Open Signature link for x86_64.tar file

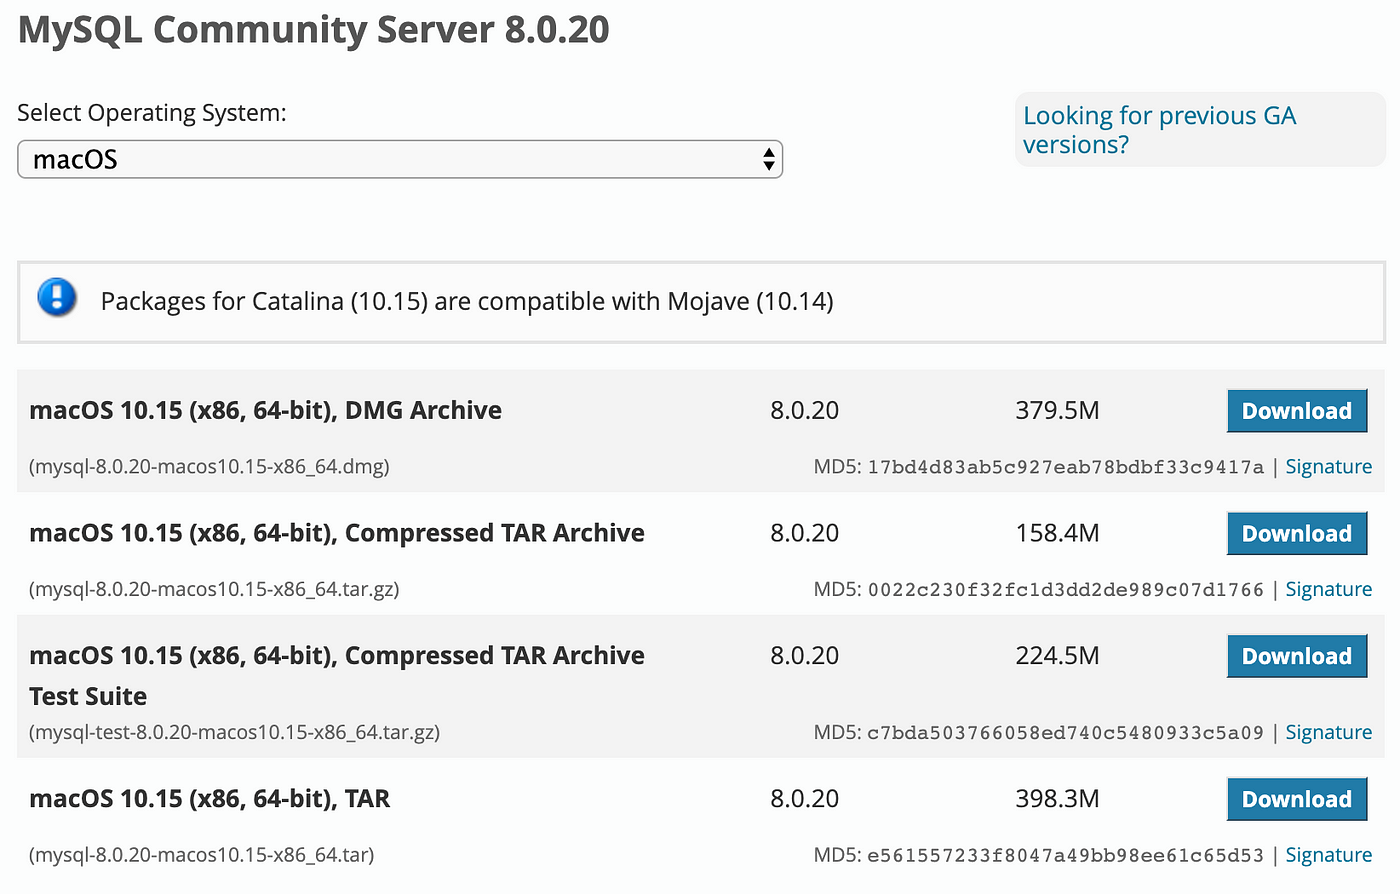1328,855
